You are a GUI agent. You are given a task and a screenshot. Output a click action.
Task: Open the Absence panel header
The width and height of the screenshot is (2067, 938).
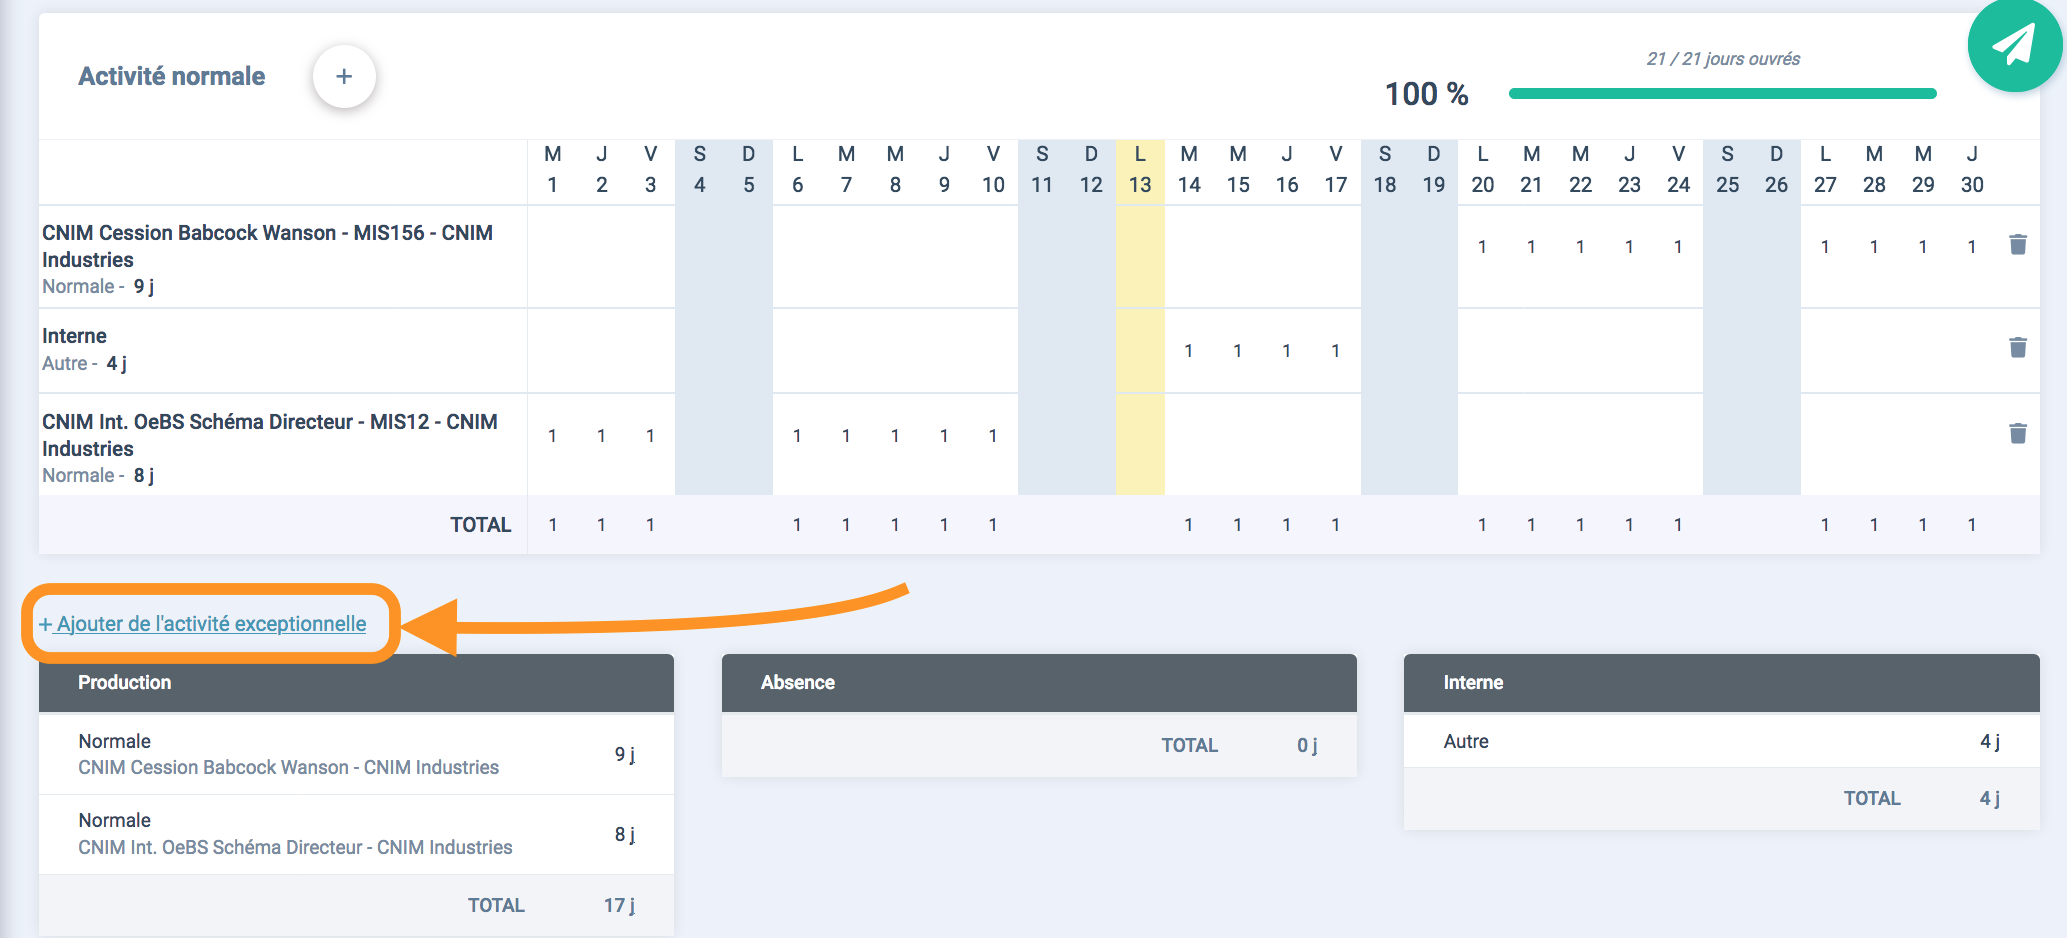tap(1039, 683)
